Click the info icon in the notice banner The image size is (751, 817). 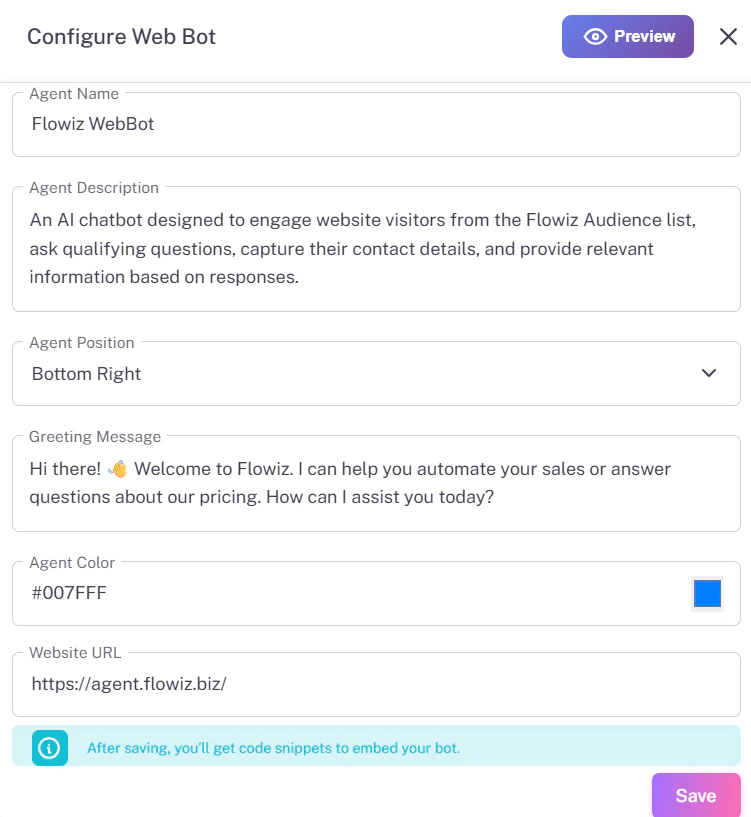tap(48, 747)
